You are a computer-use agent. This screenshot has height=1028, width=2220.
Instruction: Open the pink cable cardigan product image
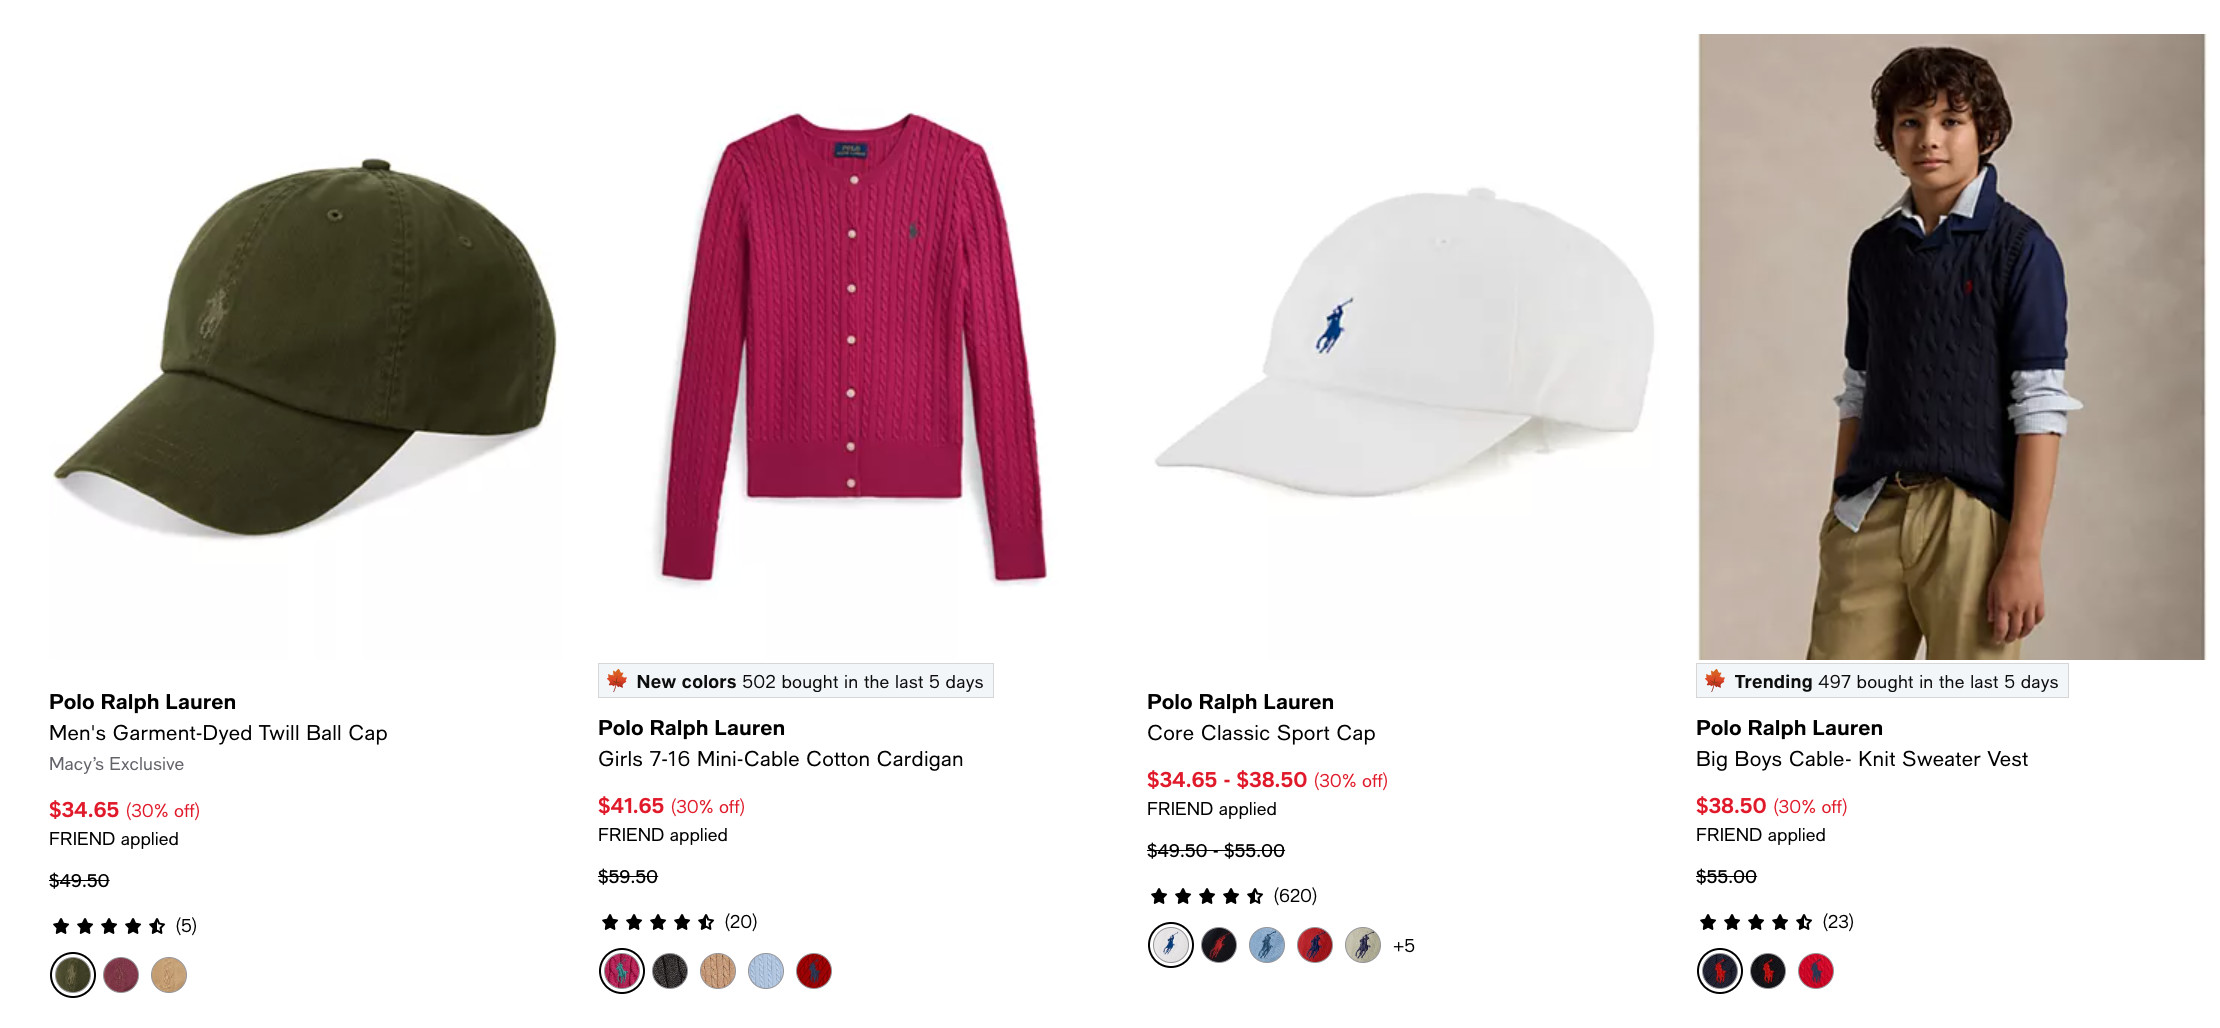(851, 347)
